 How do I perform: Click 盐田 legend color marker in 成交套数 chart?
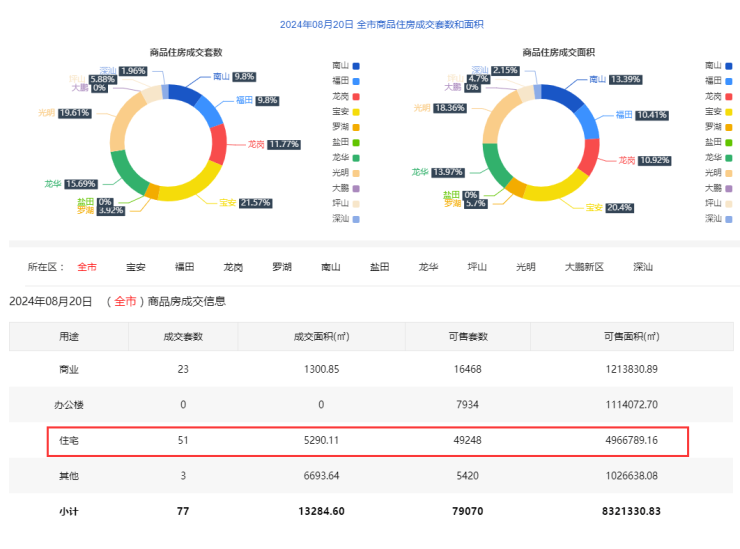[x=356, y=142]
